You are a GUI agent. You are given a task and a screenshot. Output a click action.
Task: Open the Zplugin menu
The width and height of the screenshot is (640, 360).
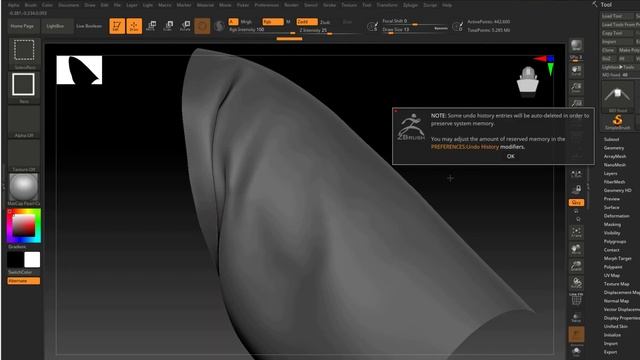410,5
